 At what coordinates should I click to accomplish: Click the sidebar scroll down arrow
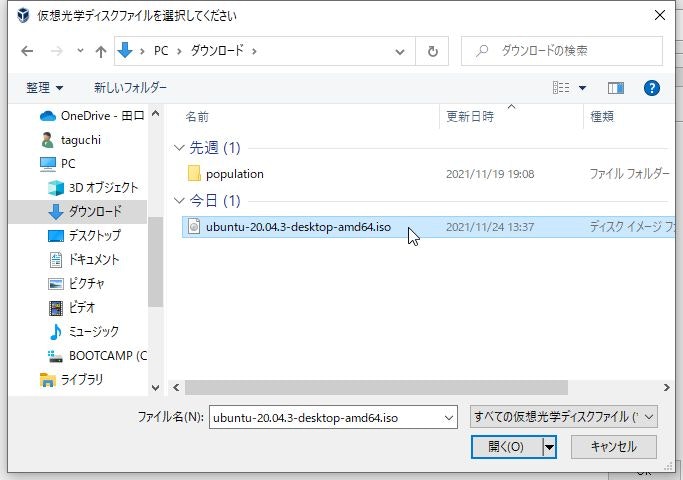click(x=156, y=388)
